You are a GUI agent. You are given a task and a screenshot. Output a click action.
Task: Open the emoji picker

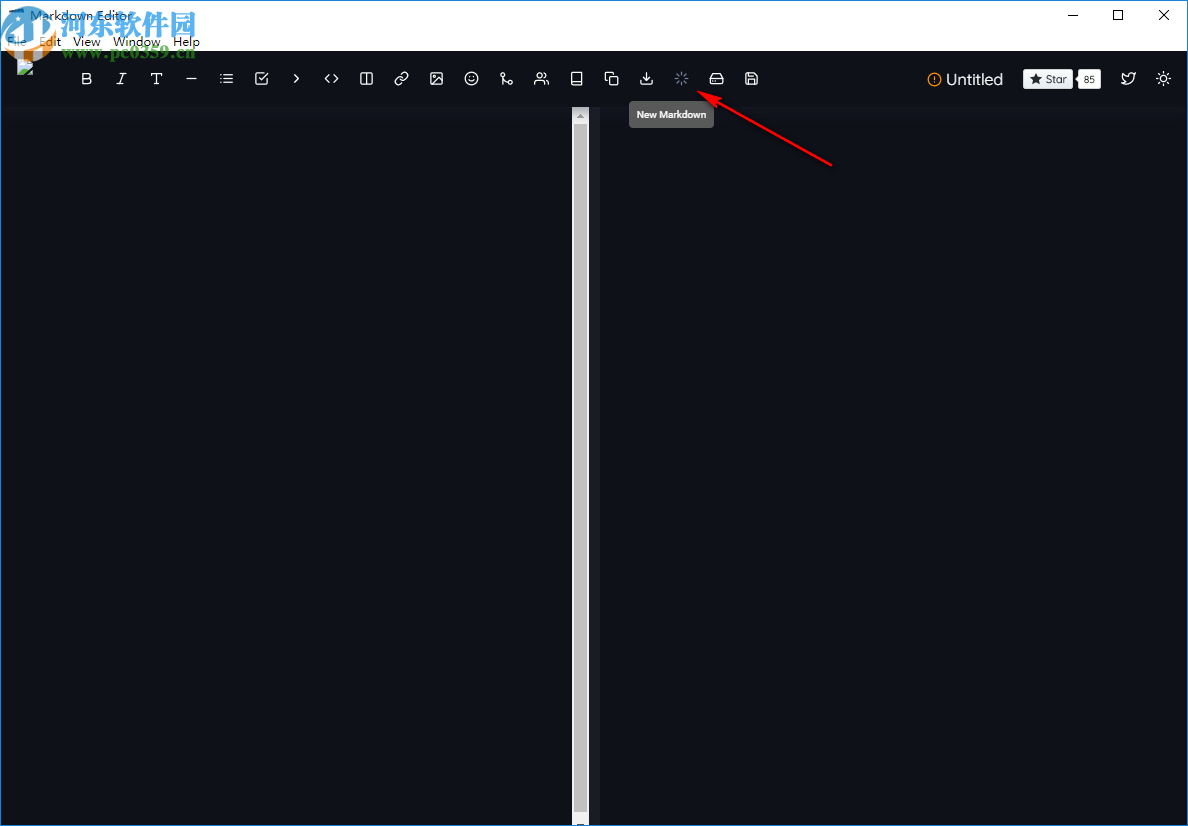[471, 78]
